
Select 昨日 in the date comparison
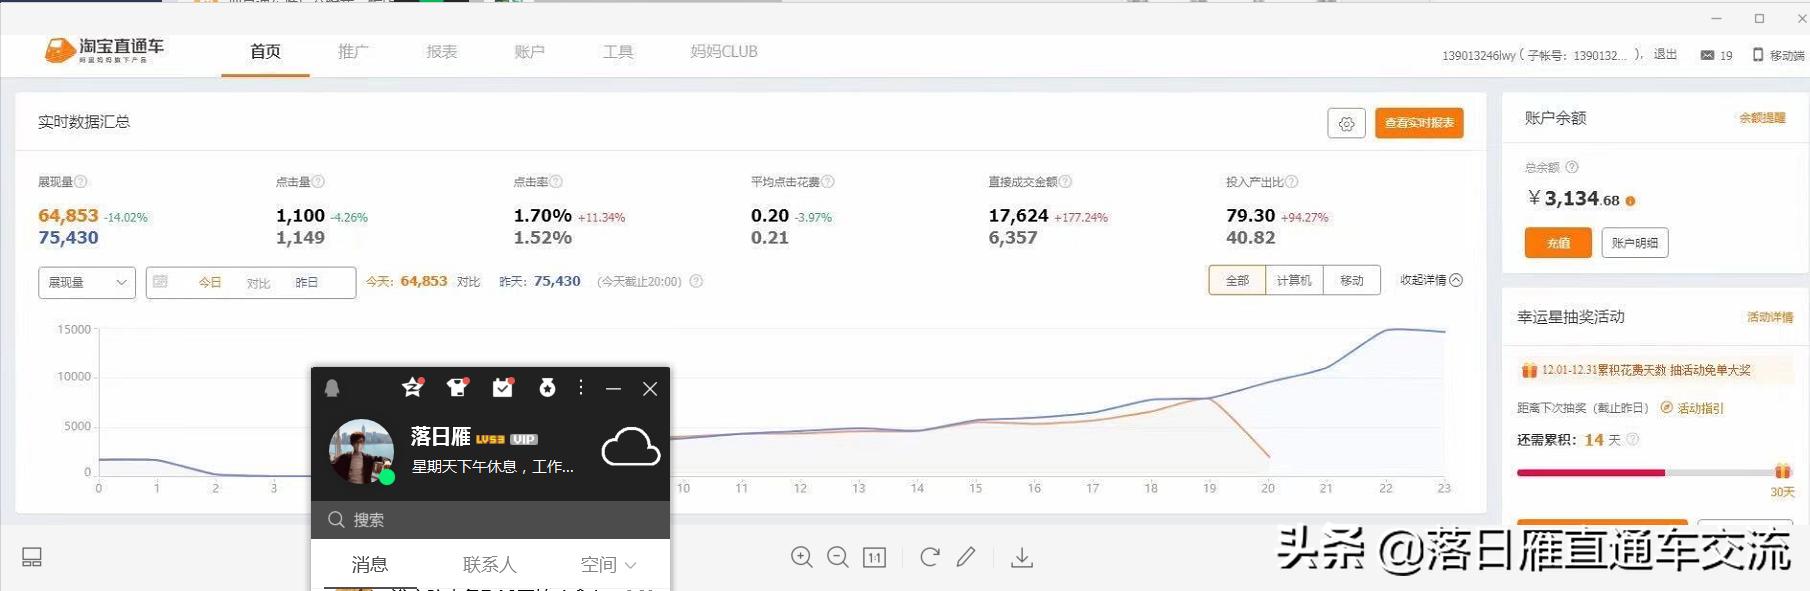pyautogui.click(x=306, y=283)
